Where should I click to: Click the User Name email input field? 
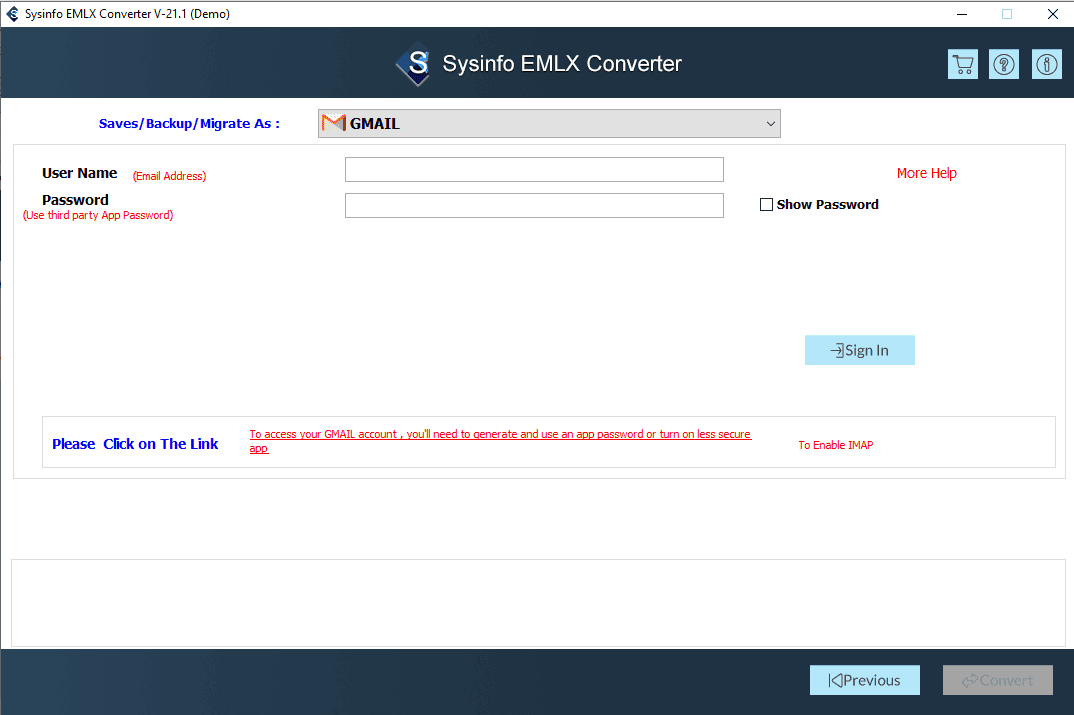click(534, 170)
